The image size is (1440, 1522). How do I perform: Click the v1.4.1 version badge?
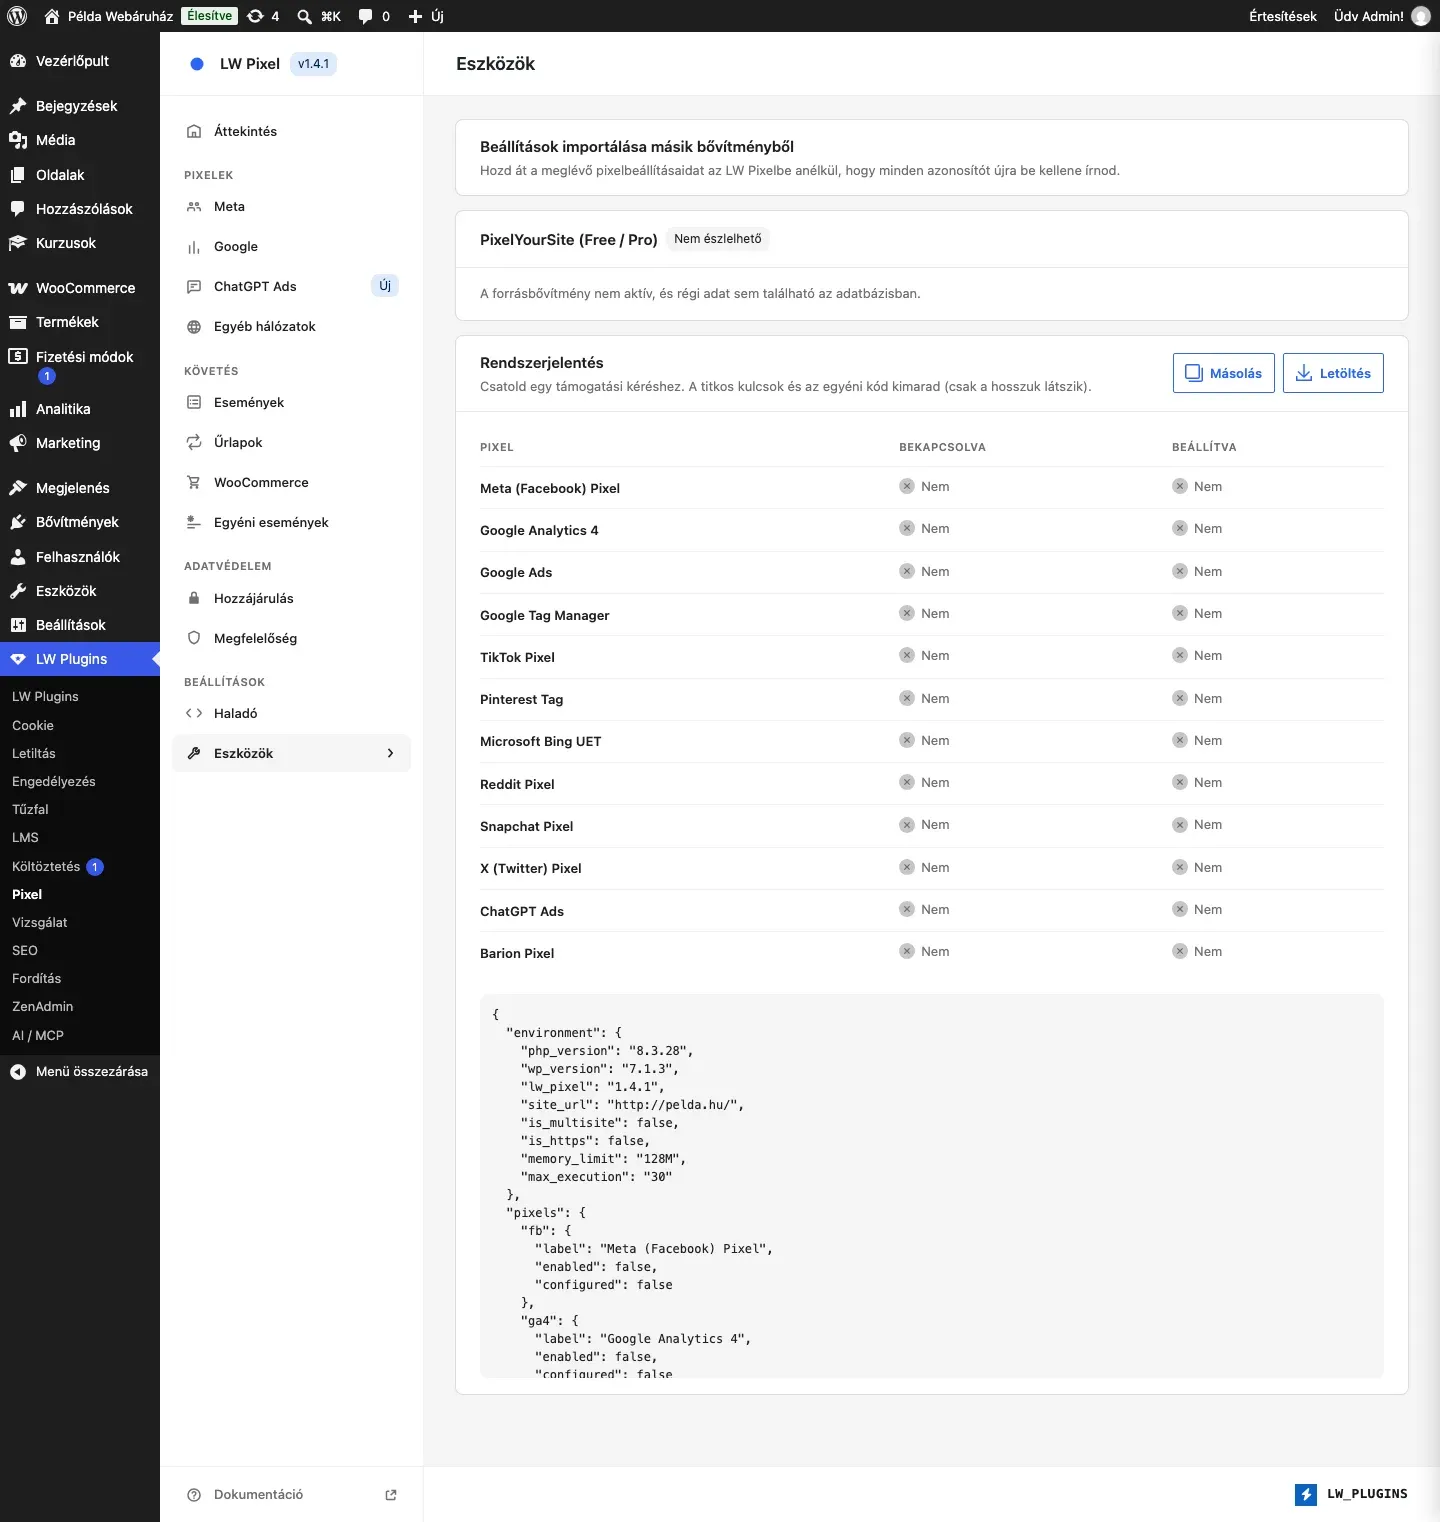click(313, 64)
